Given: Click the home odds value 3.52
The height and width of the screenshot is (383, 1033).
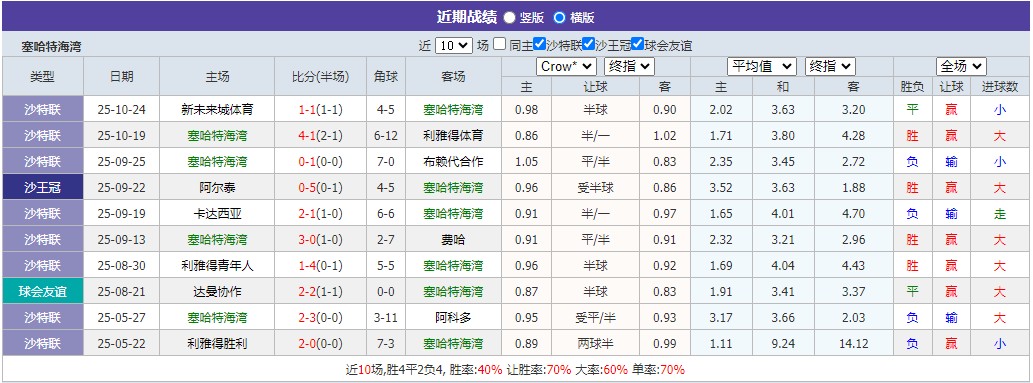Looking at the screenshot, I should point(721,187).
